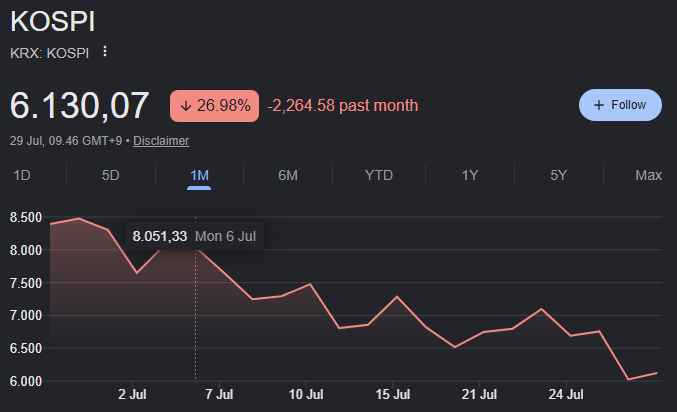The image size is (677, 412).
Task: Click the 8.051,33 Mon 6 Jul tooltip
Action: [194, 236]
